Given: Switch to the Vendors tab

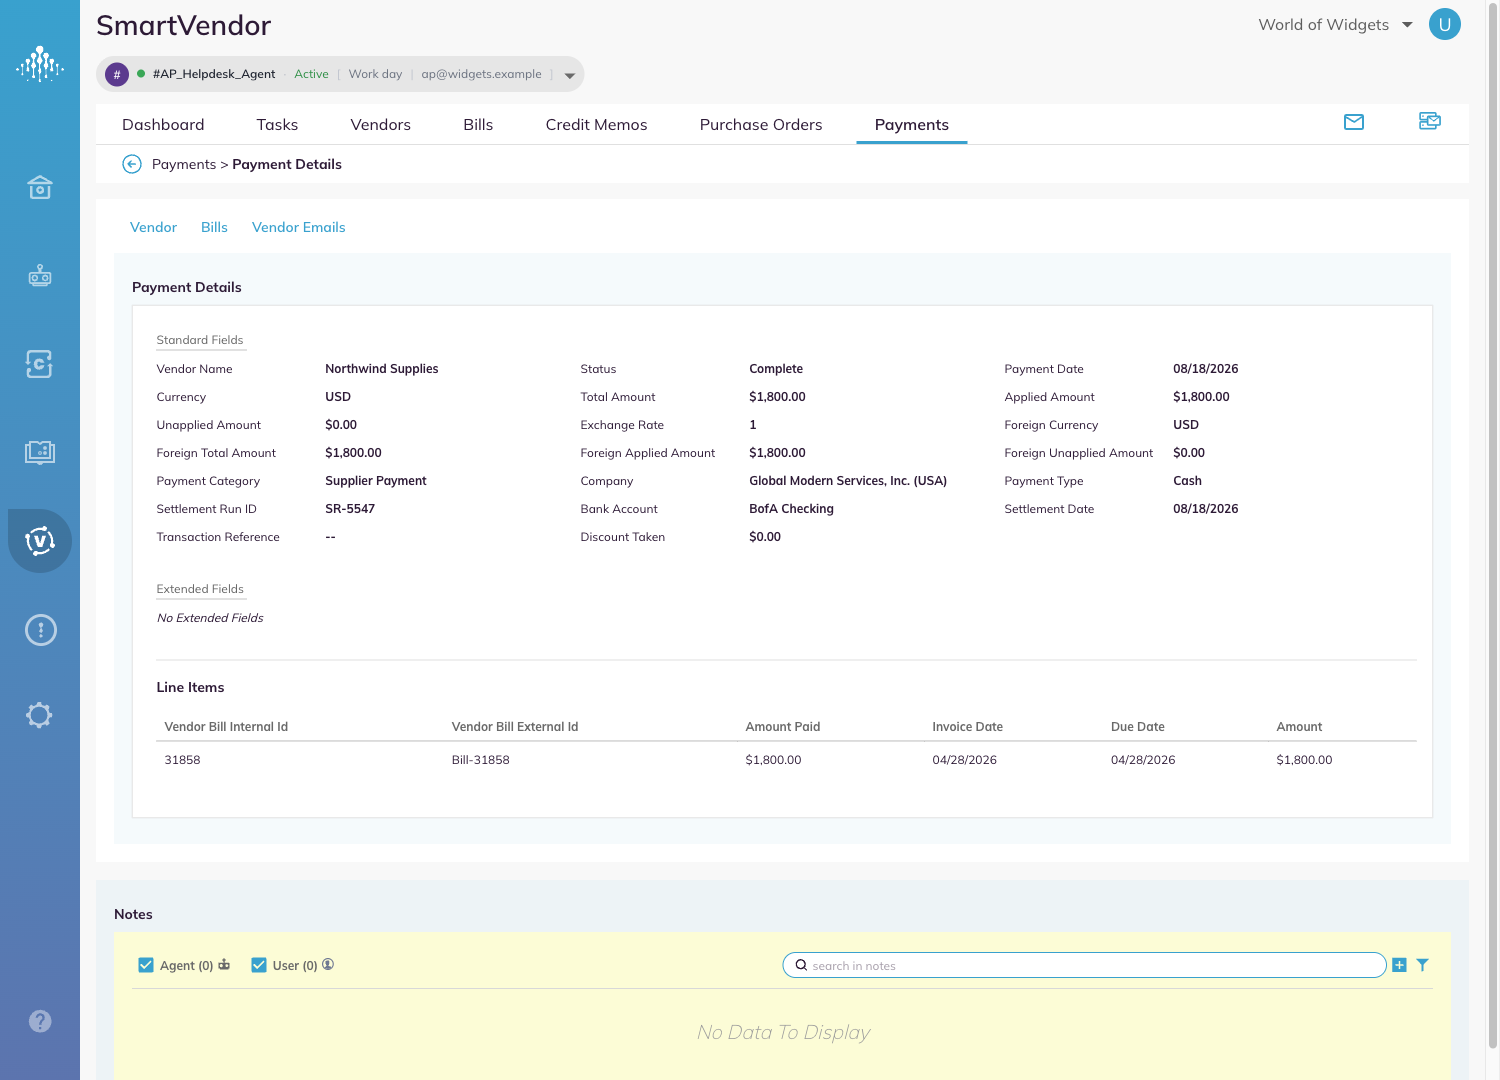Looking at the screenshot, I should point(381,125).
